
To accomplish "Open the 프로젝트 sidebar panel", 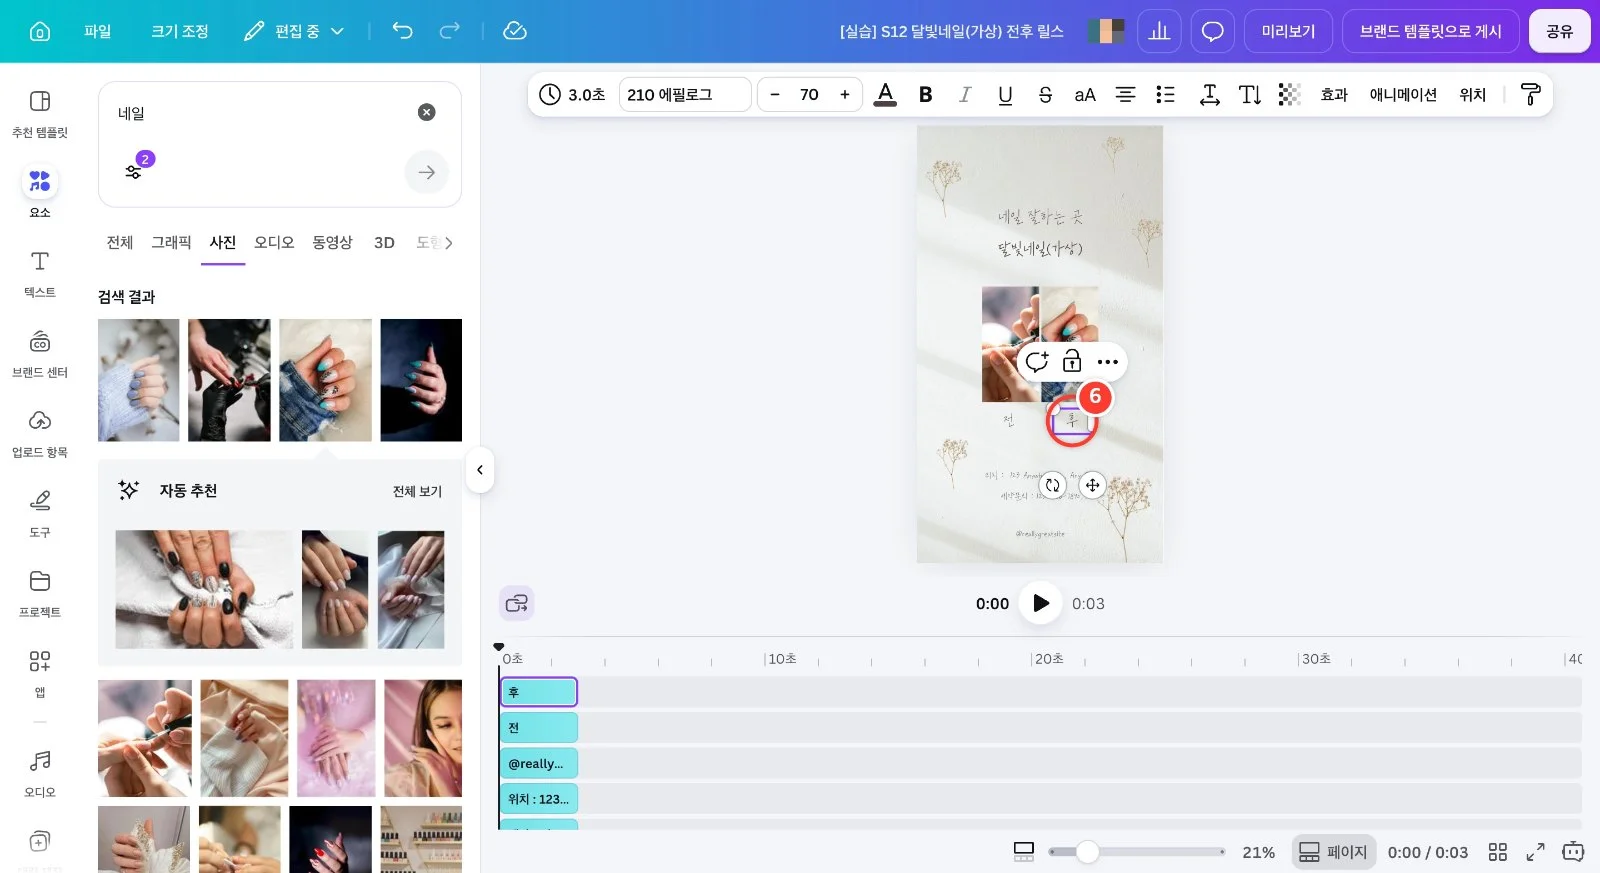I will (40, 593).
